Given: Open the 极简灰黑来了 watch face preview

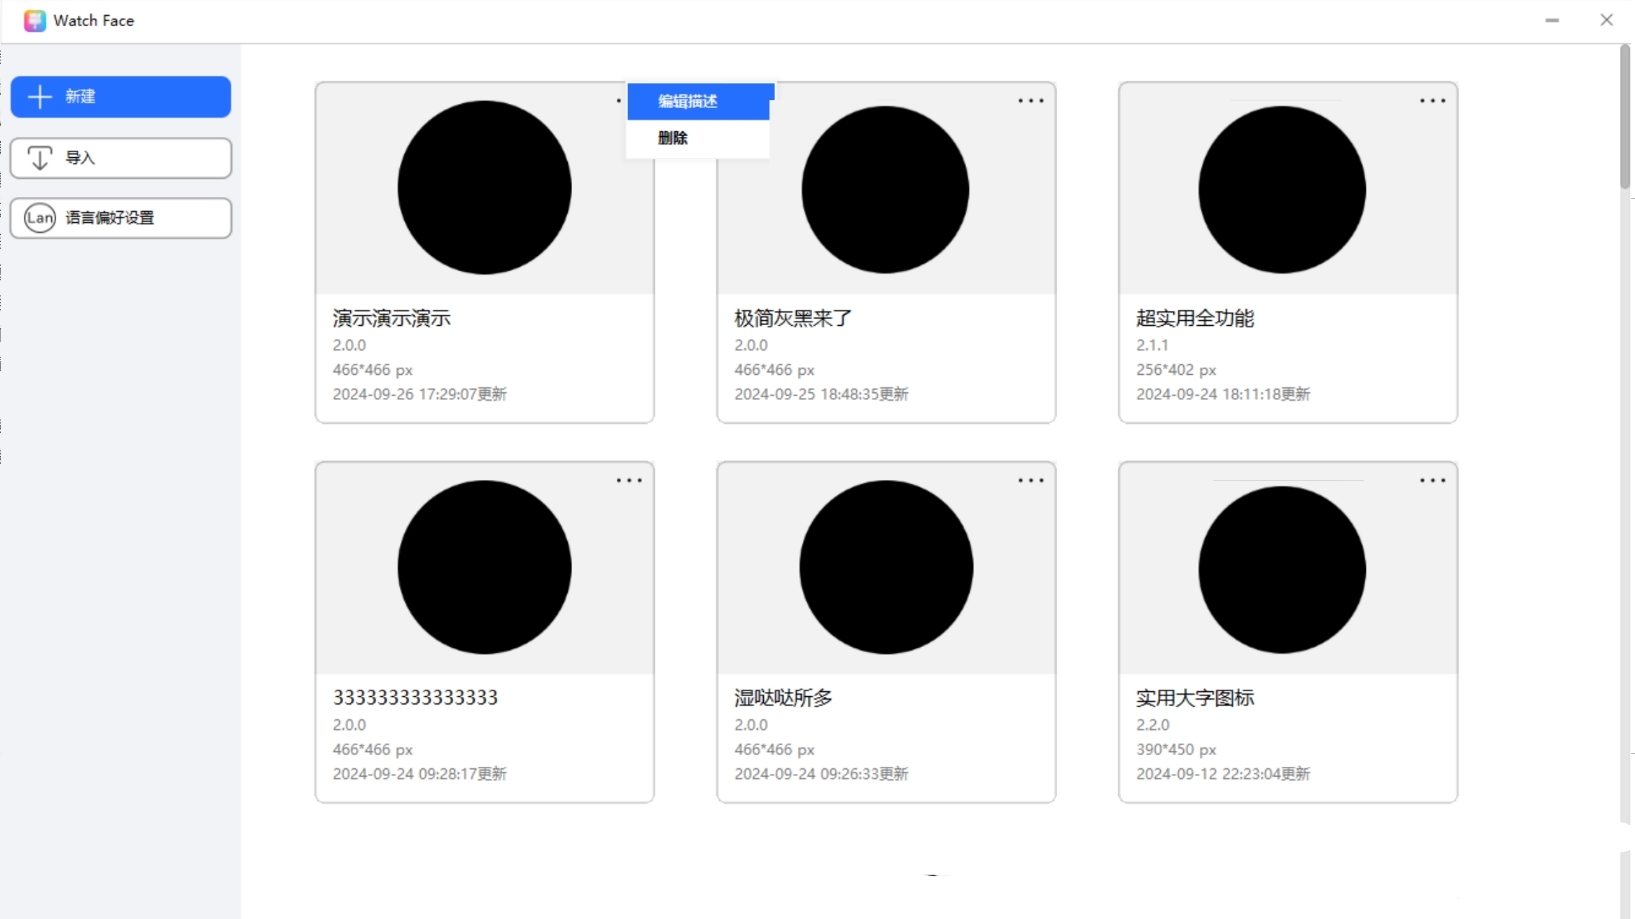Looking at the screenshot, I should tap(885, 190).
